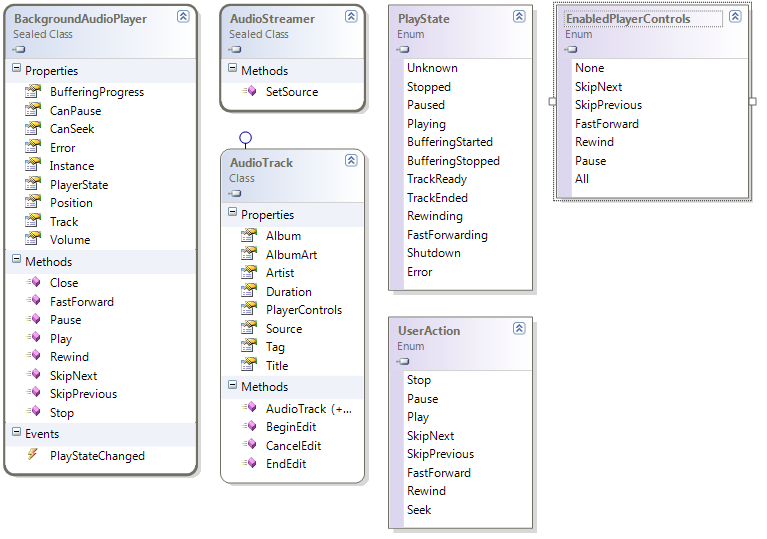This screenshot has width=767, height=539.
Task: Click the CanPause property icon
Action: (x=33, y=110)
